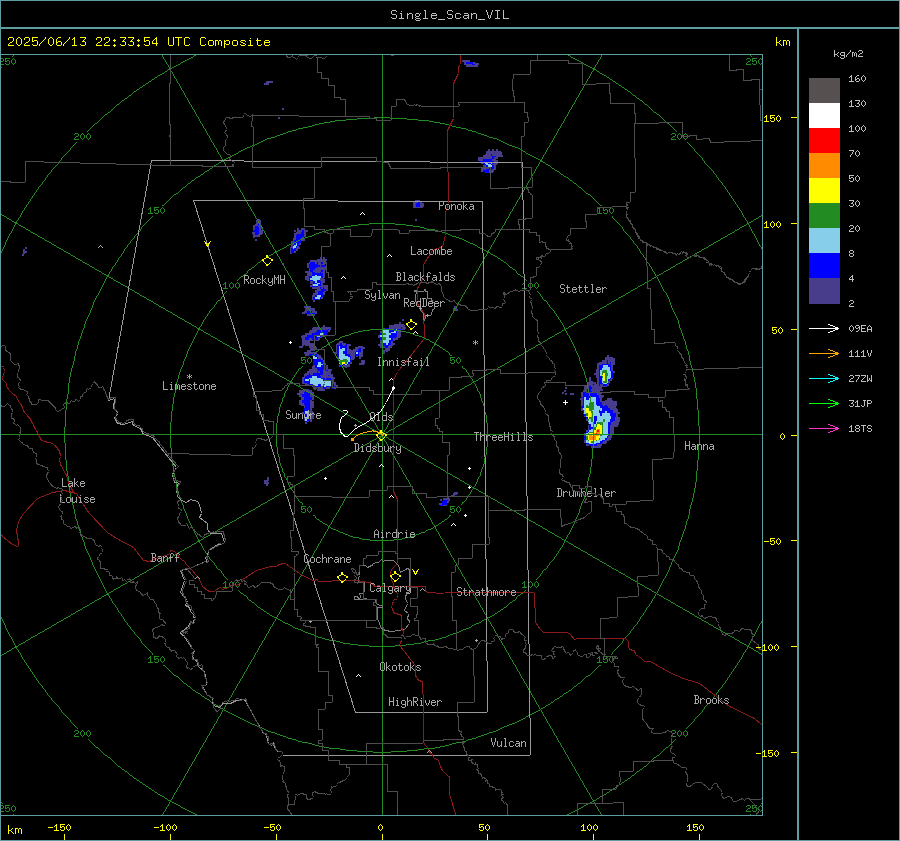Click the RockyMH label on map

(264, 280)
